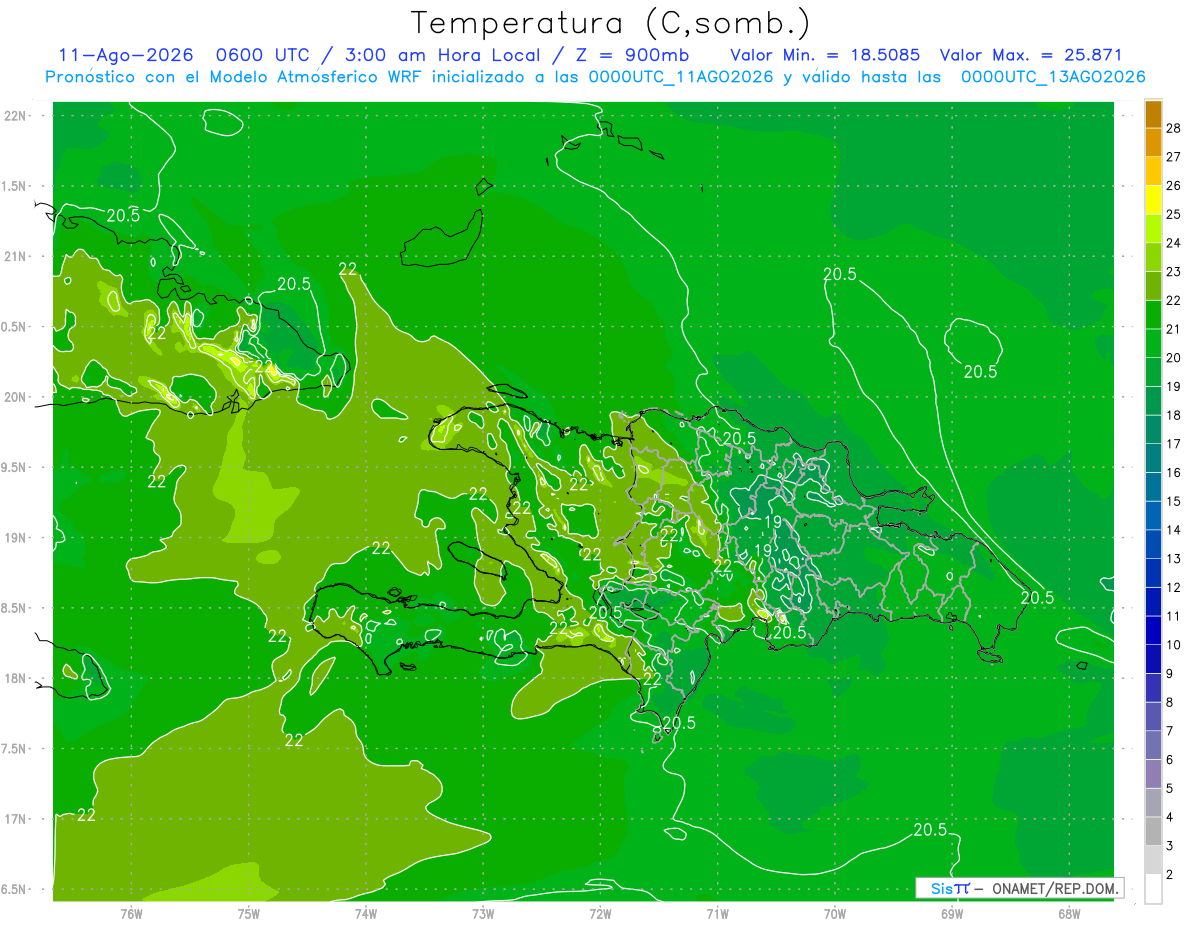Image resolution: width=1200 pixels, height=927 pixels.
Task: Pick the orange legend swatch between 27 and 28
Action: point(1153,142)
